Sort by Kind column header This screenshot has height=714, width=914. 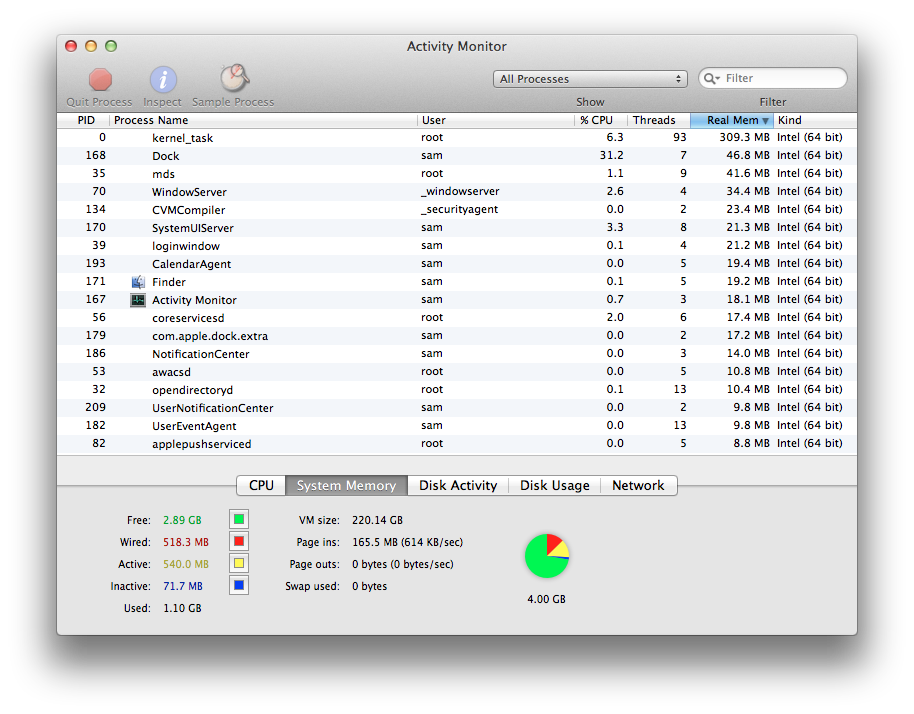pyautogui.click(x=815, y=120)
